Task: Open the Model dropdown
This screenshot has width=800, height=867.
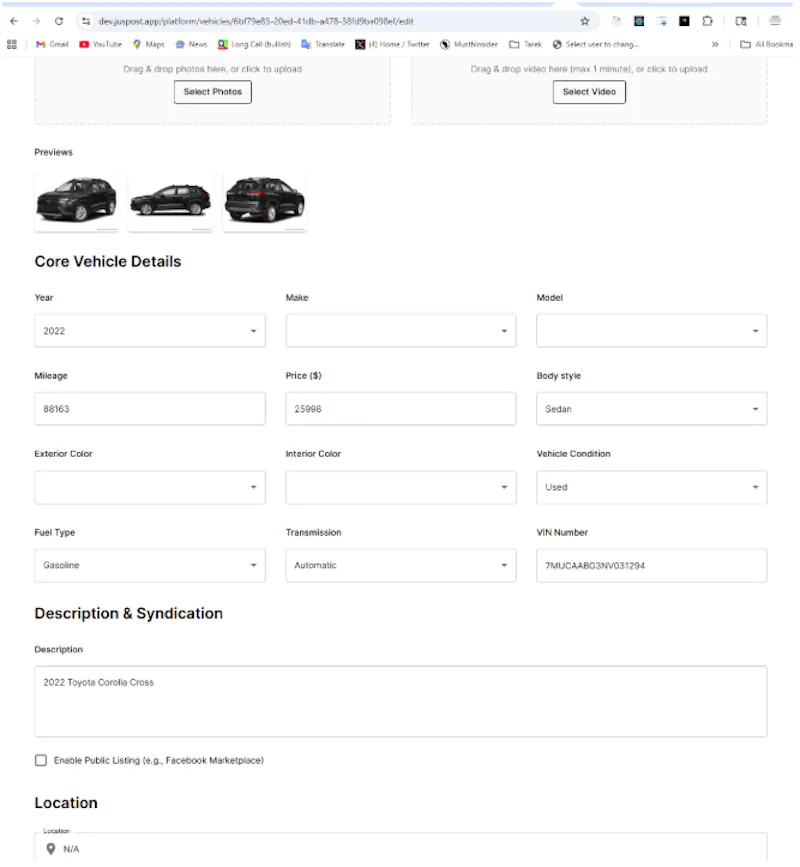Action: (x=652, y=331)
